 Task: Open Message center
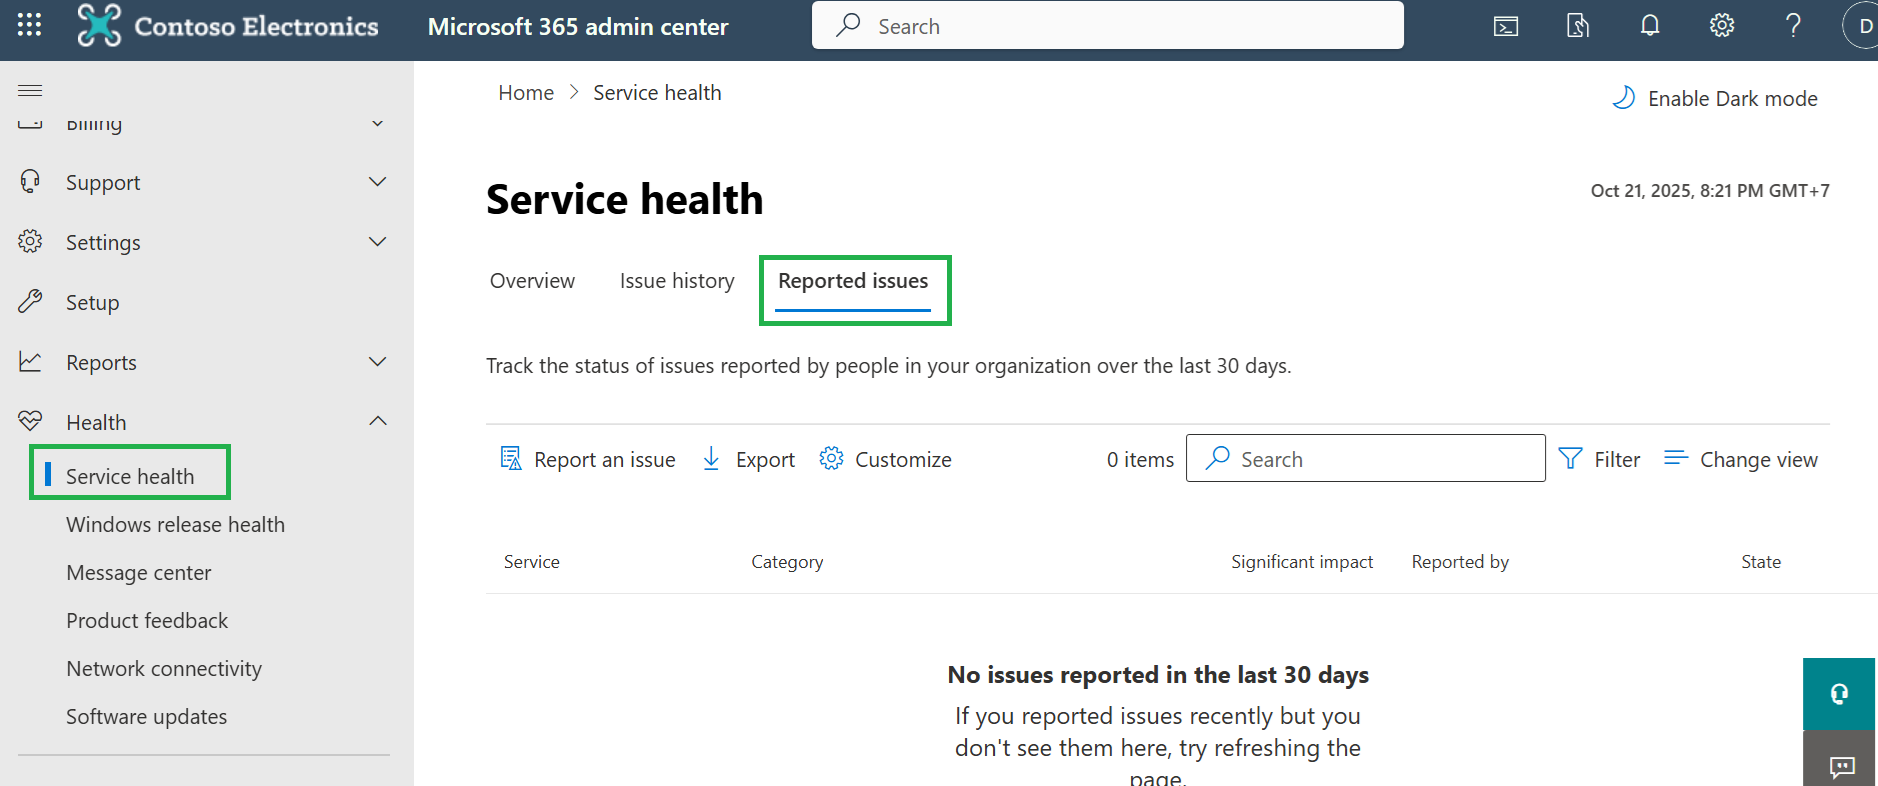[x=139, y=572]
